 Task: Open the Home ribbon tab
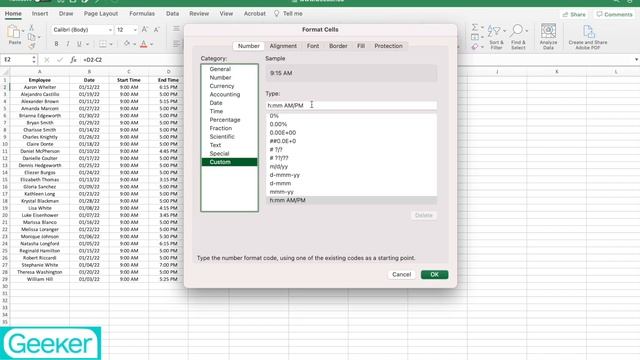coord(13,13)
